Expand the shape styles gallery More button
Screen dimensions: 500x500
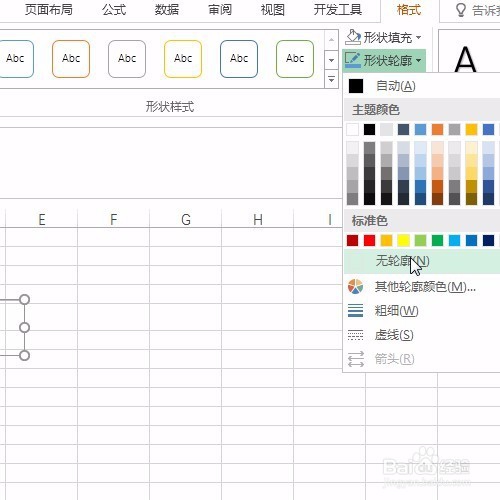point(331,79)
